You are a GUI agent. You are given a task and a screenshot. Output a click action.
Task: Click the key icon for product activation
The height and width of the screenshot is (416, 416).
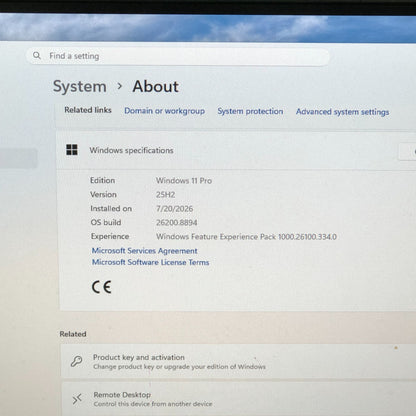(76, 361)
